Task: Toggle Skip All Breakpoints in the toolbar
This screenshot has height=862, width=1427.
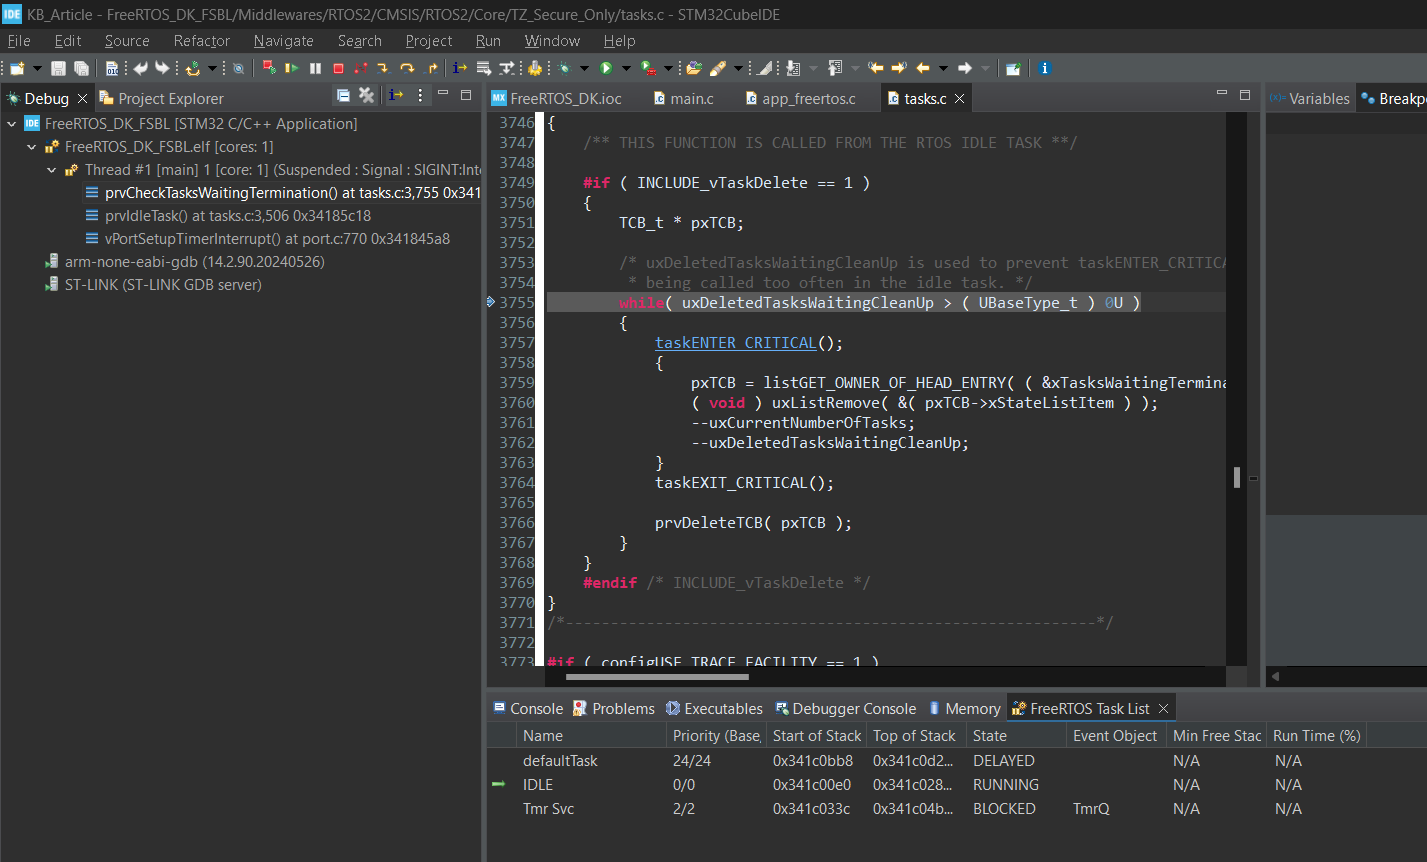Action: pos(238,68)
